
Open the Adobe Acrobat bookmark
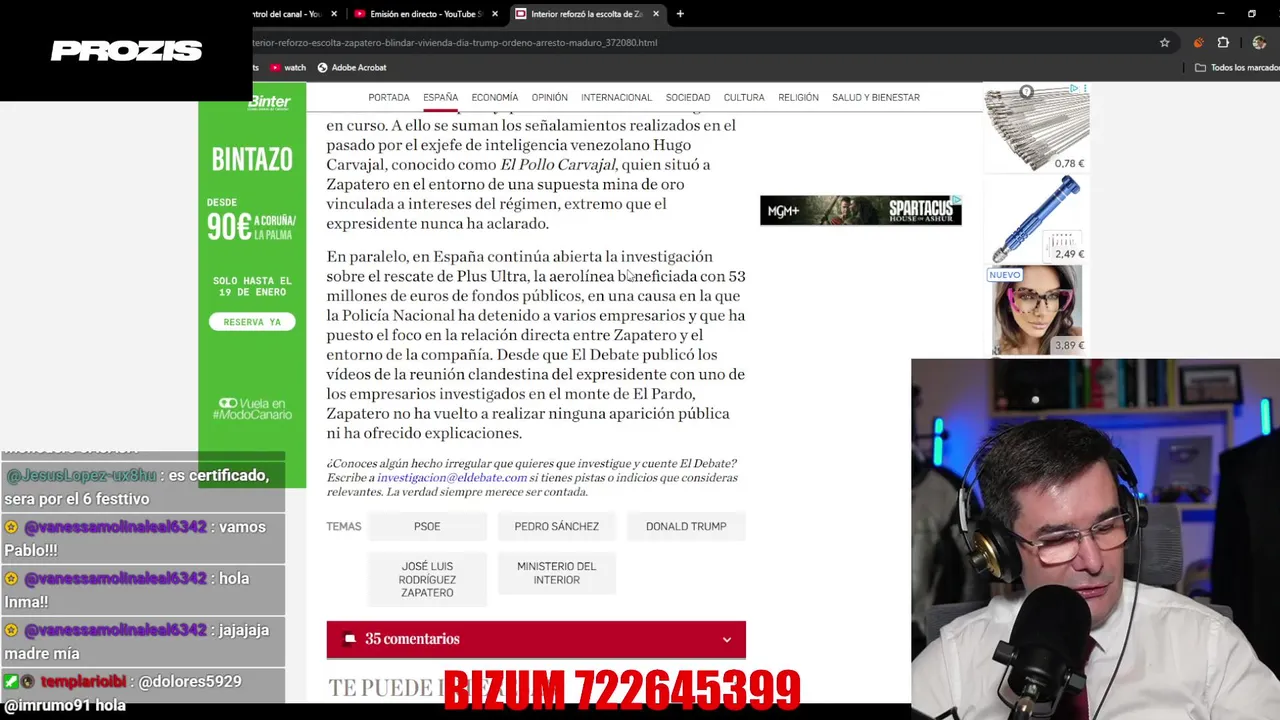352,67
